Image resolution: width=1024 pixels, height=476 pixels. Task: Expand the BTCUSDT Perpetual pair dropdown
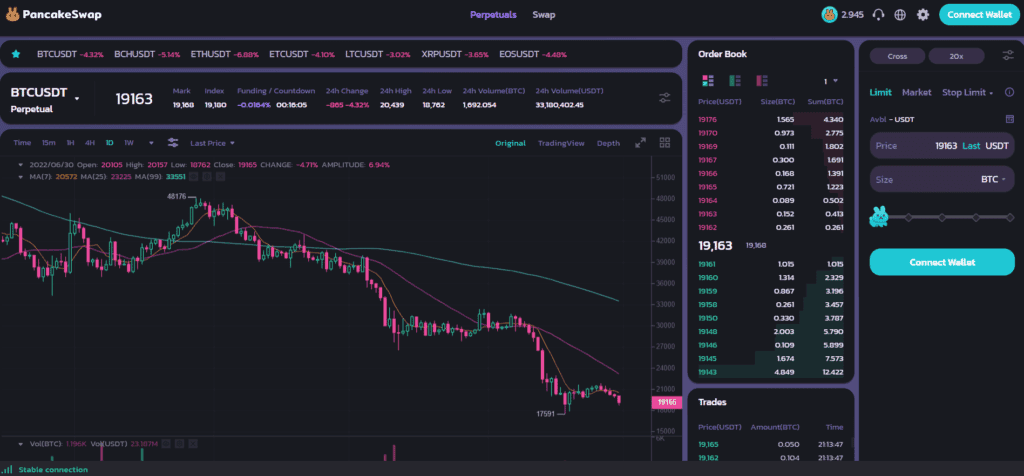tap(77, 99)
